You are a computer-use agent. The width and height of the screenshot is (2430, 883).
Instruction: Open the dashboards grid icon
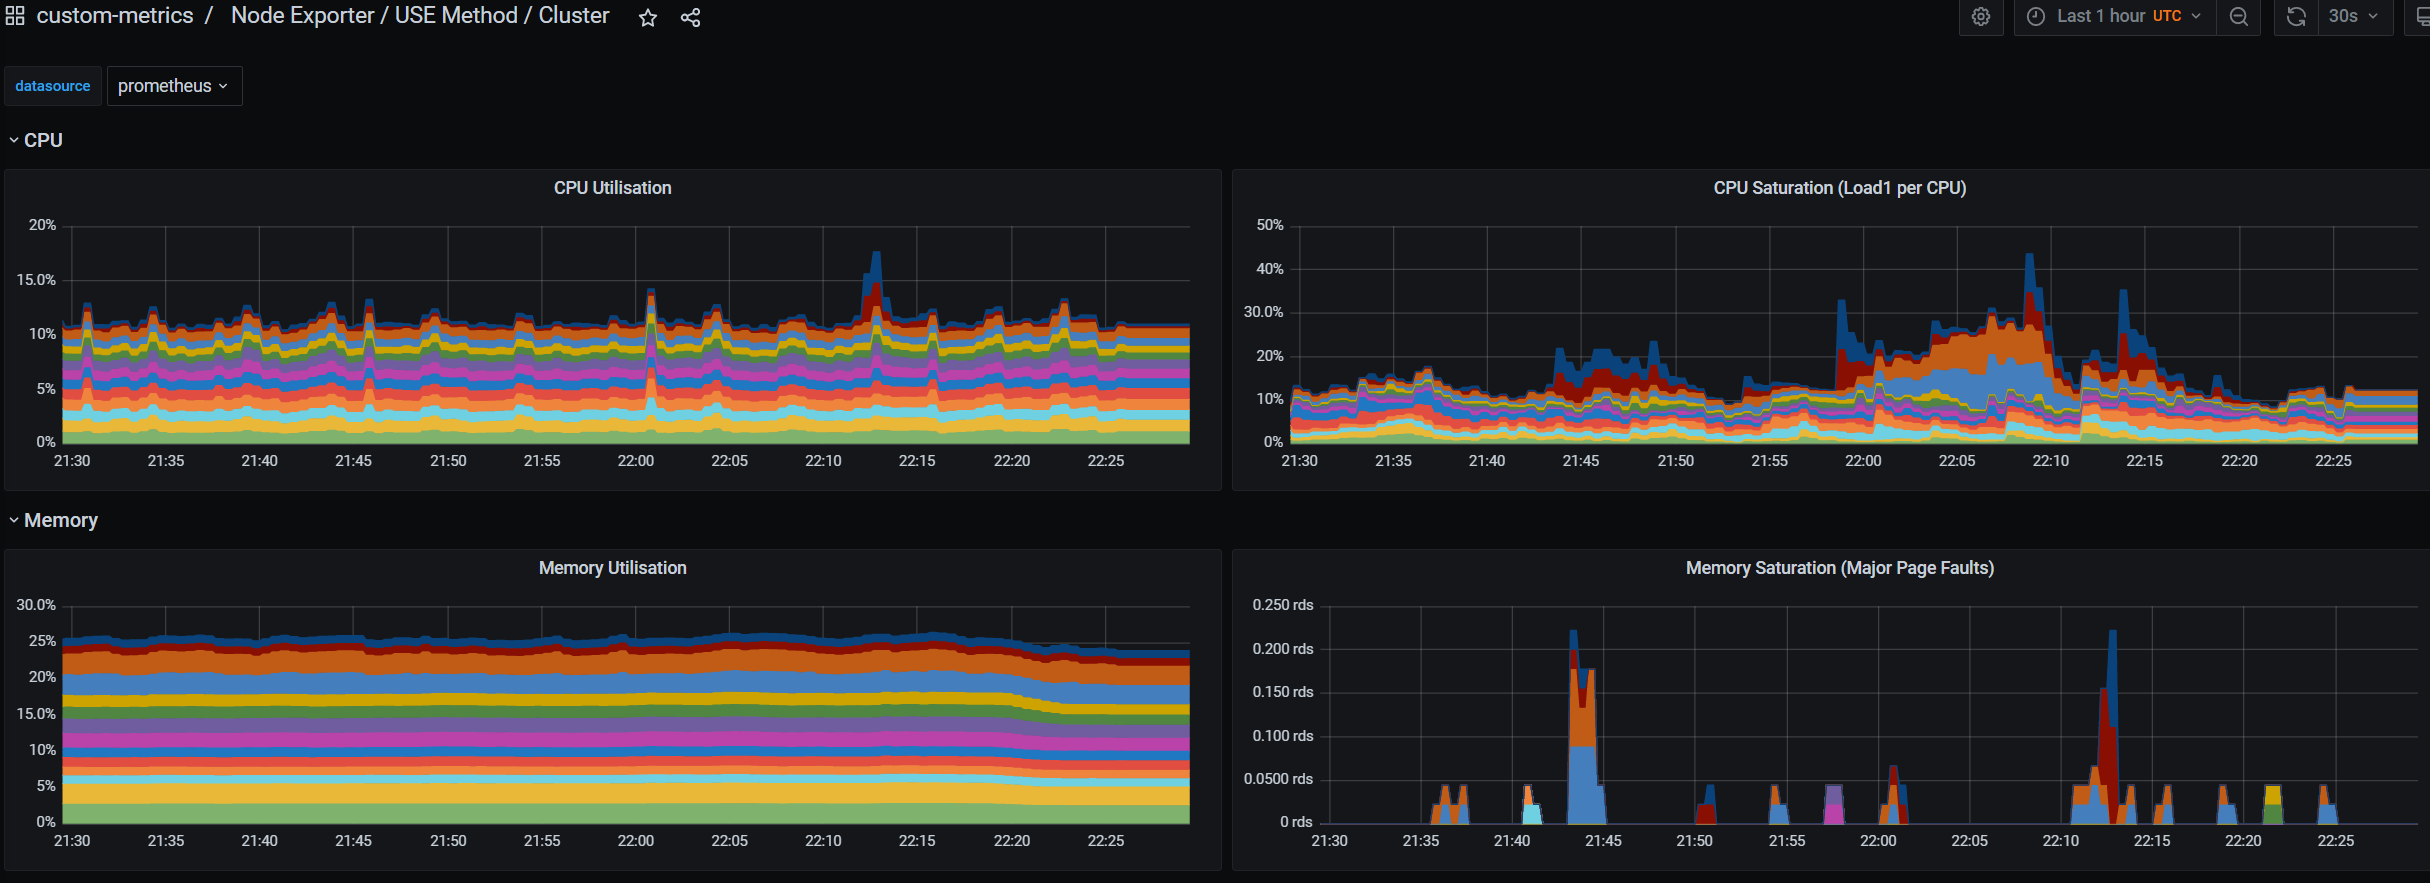click(15, 16)
